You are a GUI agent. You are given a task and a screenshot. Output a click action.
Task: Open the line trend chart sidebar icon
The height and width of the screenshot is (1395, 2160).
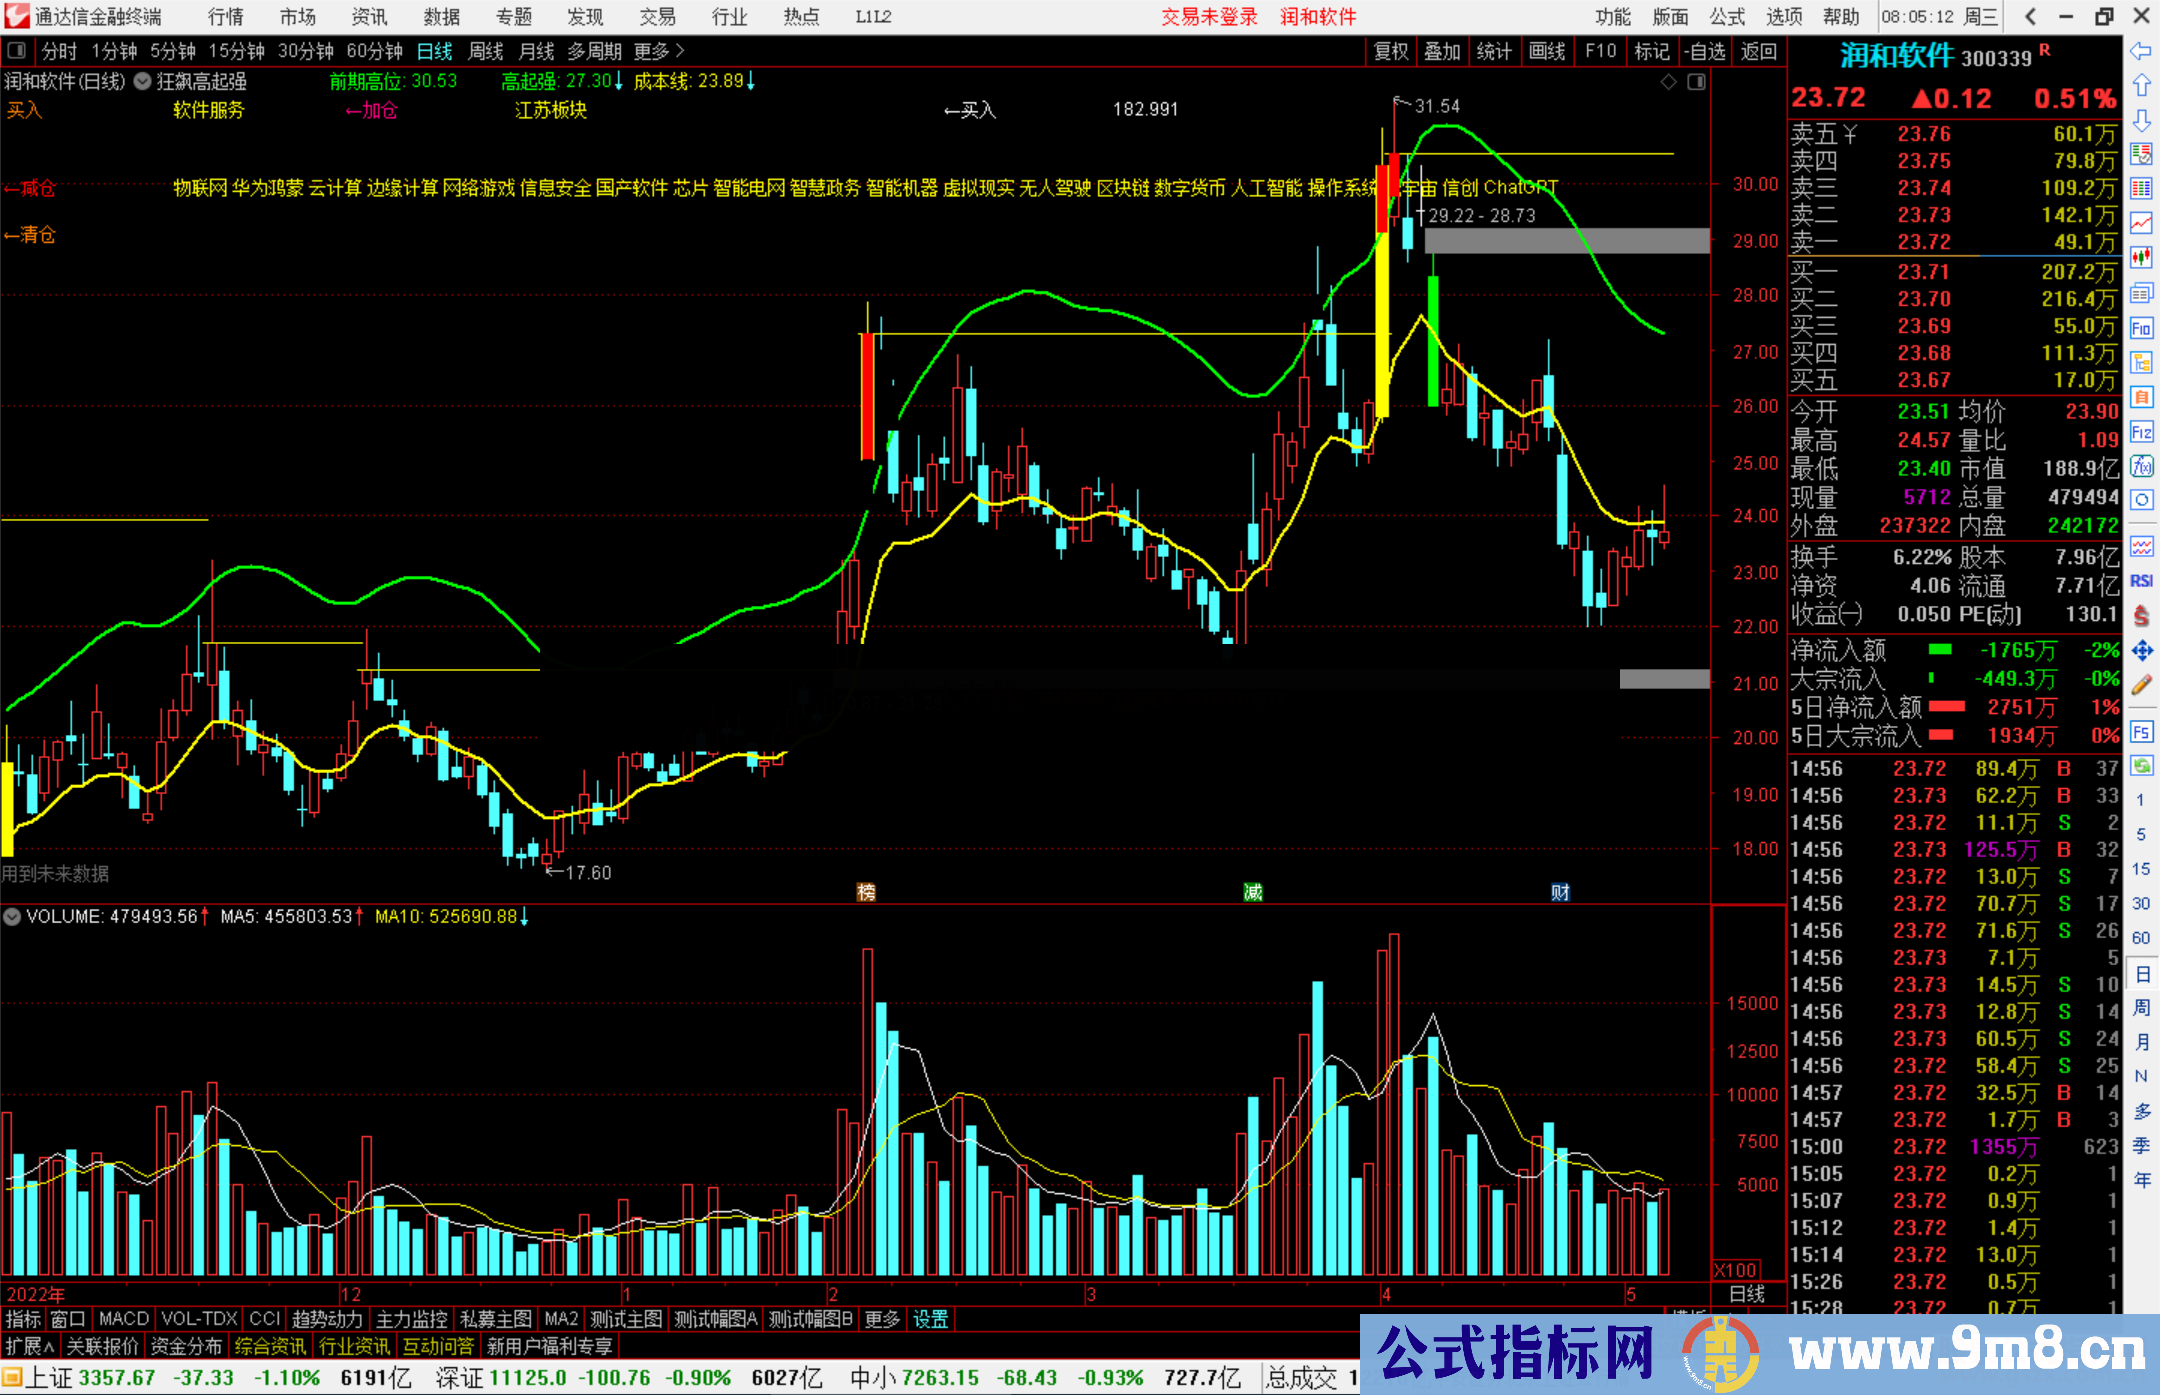[x=2141, y=222]
